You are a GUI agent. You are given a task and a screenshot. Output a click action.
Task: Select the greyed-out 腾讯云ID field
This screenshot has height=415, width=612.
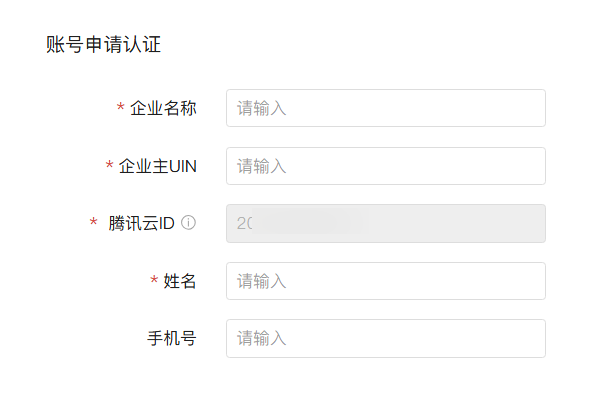pos(386,224)
